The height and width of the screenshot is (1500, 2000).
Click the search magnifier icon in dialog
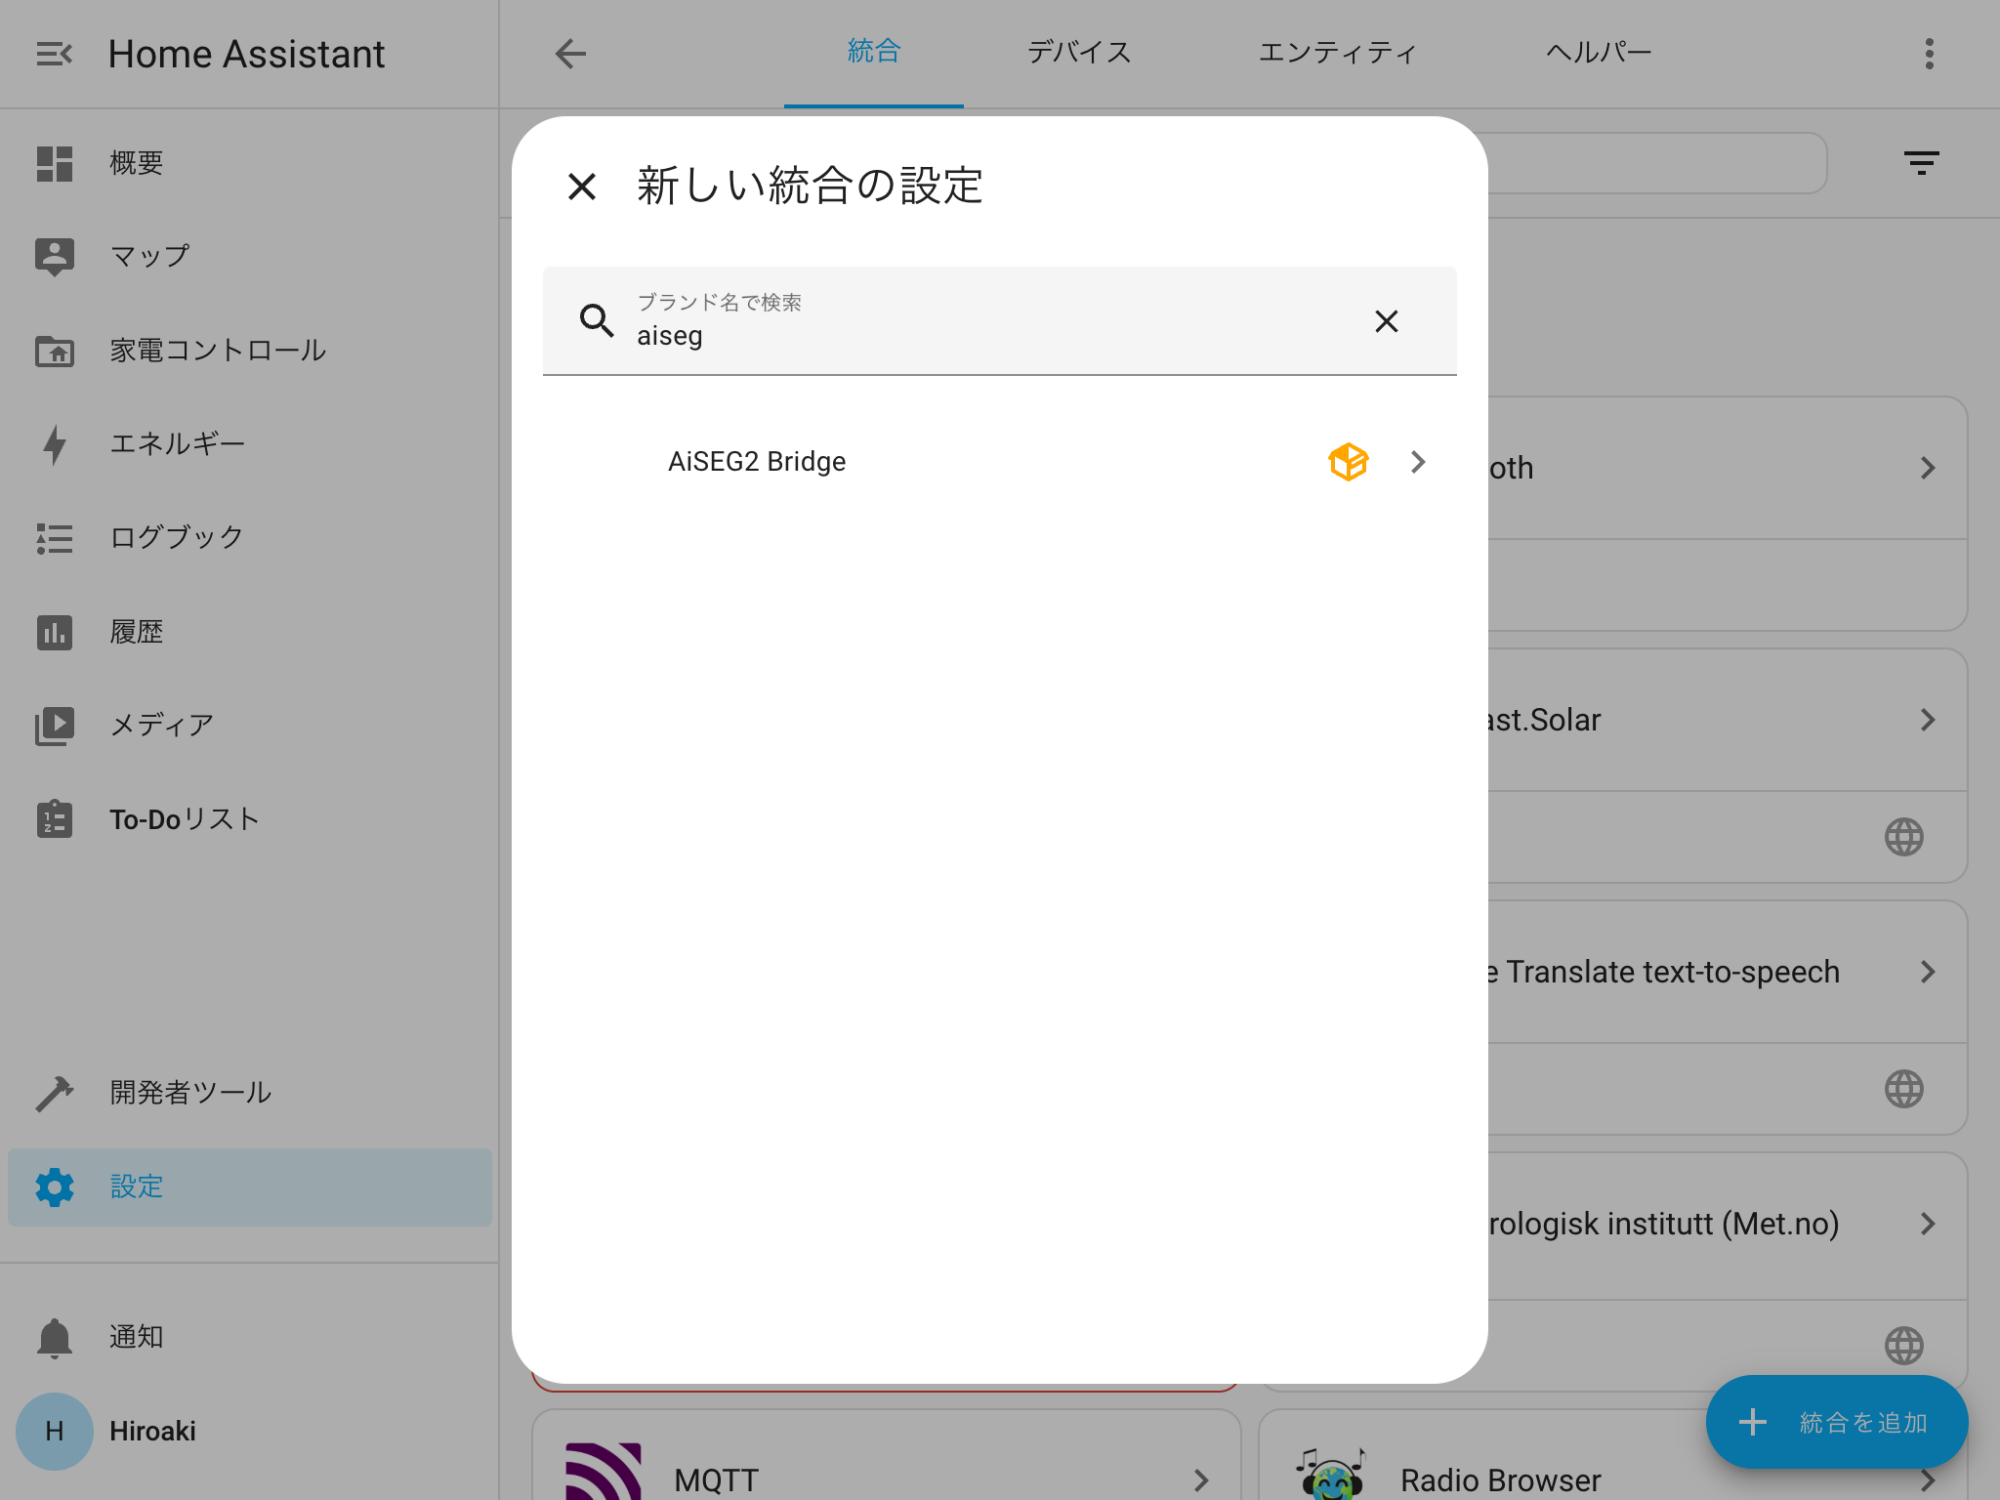tap(596, 320)
